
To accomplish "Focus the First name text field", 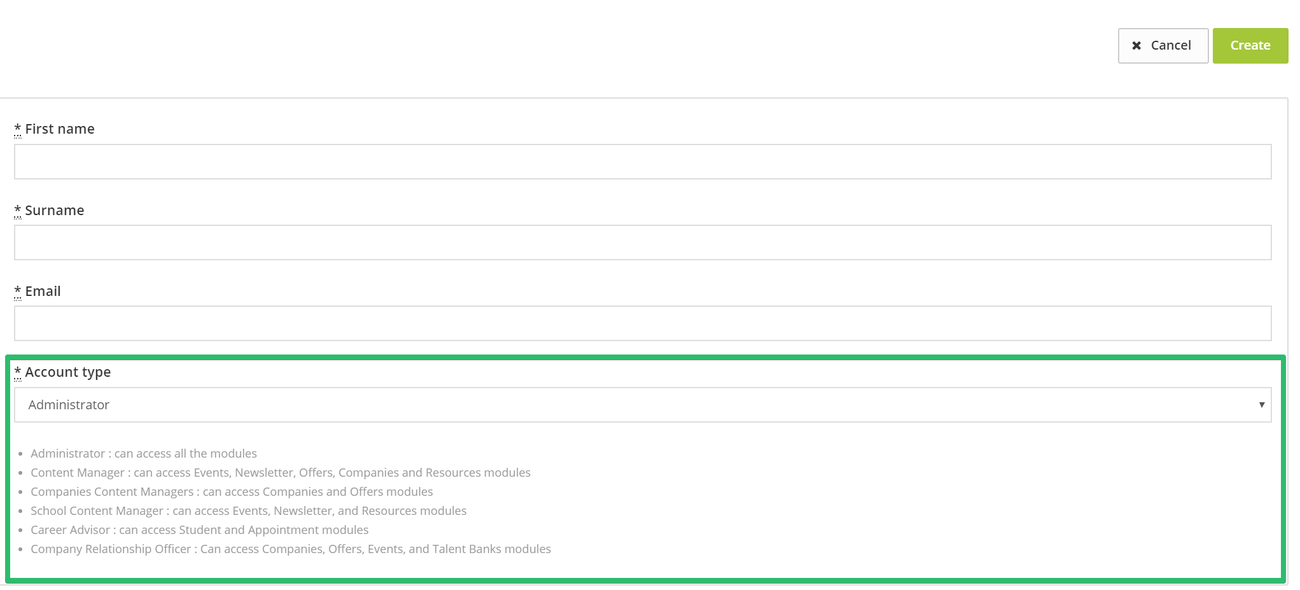I will click(643, 162).
